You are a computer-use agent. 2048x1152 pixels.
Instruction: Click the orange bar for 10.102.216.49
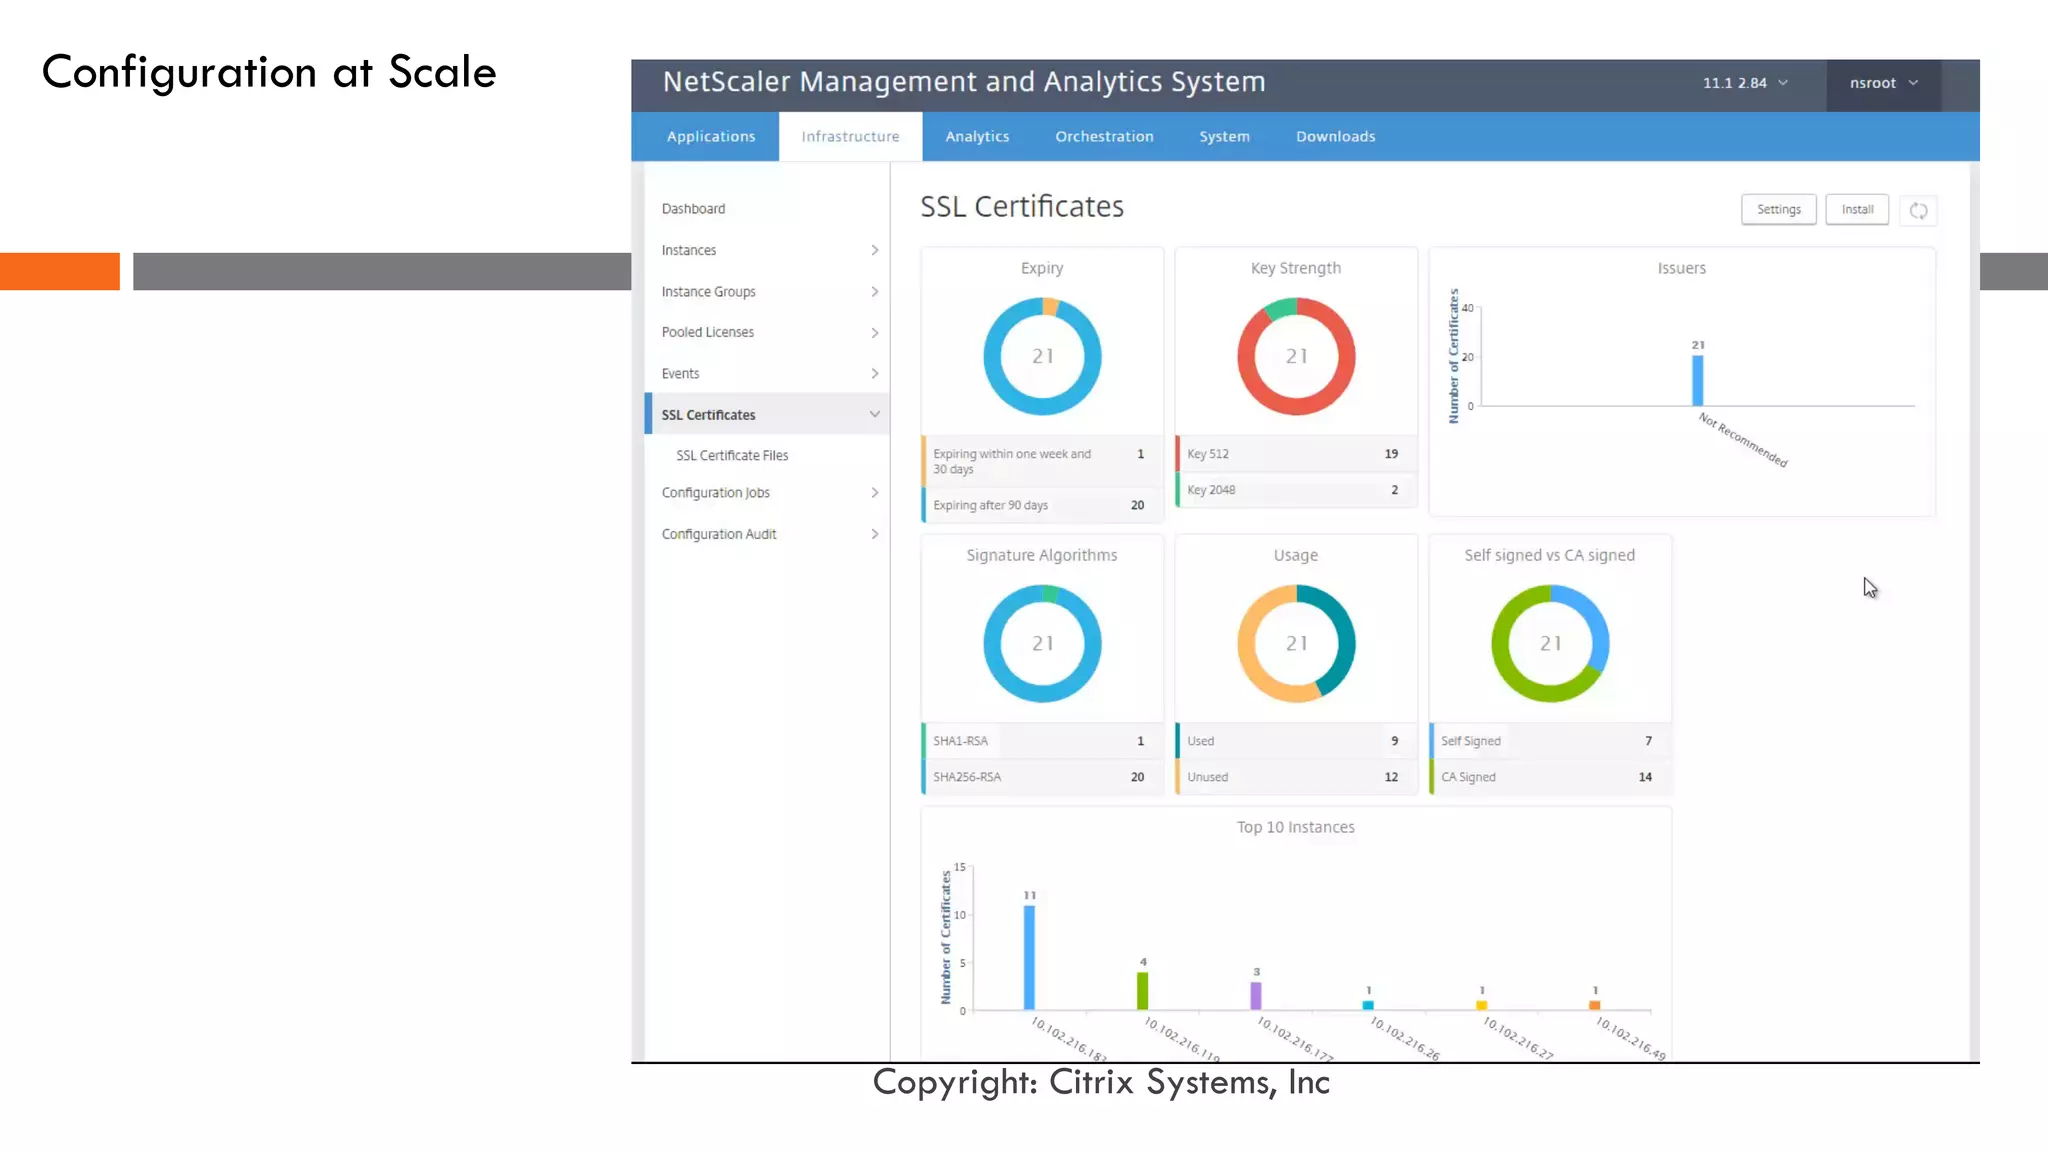(1595, 1005)
